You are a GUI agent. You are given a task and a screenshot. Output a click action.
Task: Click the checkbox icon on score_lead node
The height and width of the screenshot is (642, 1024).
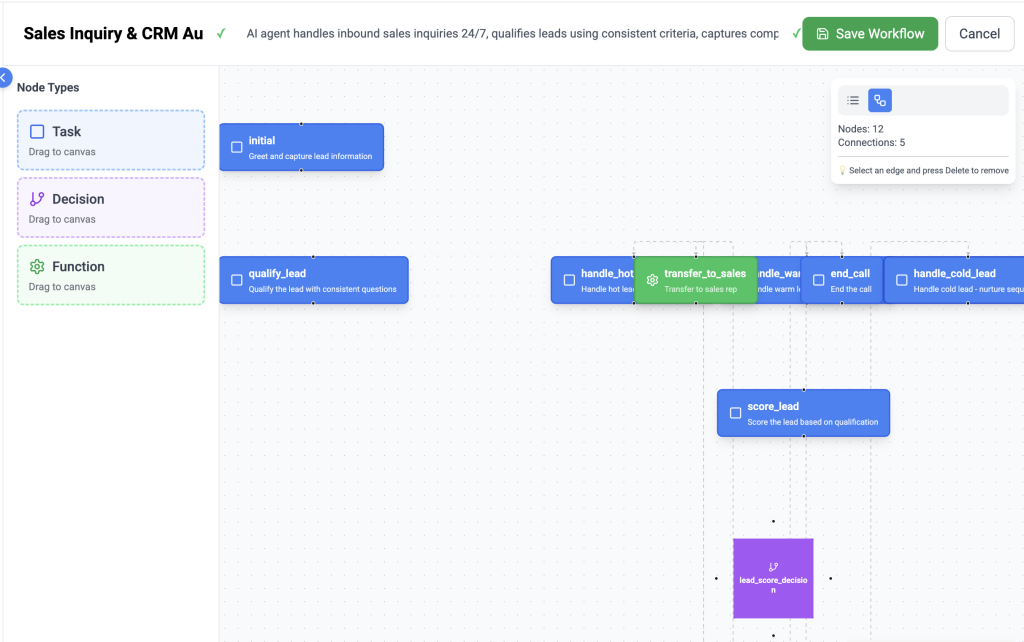coord(735,413)
